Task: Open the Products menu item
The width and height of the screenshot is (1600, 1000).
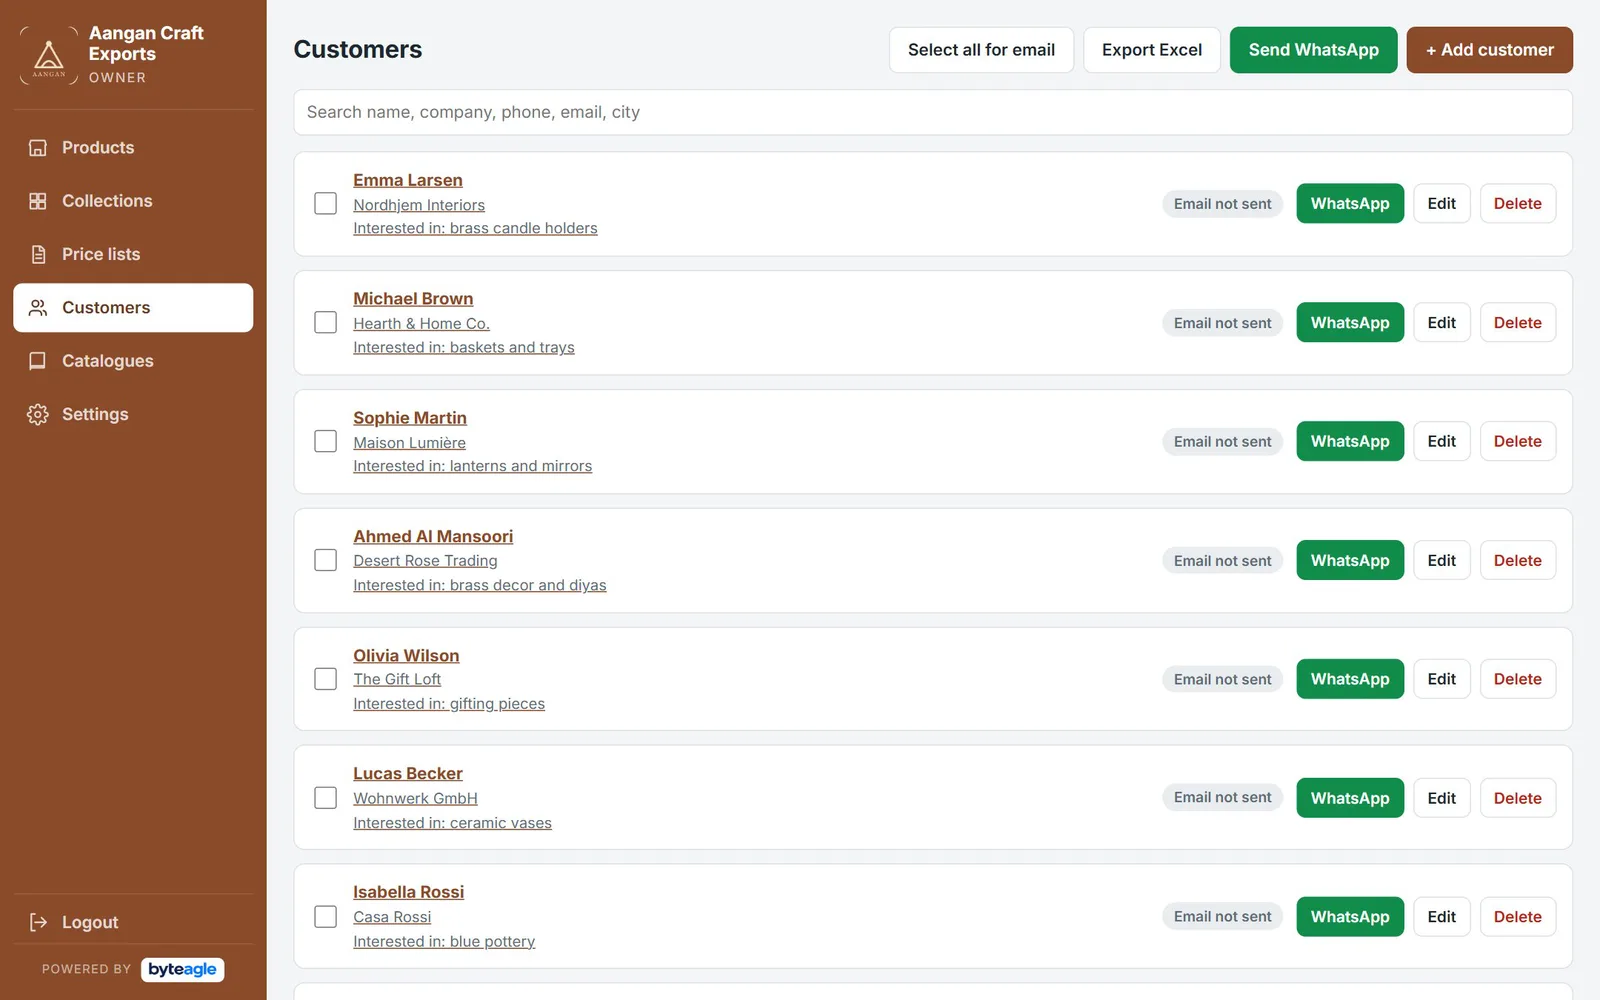Action: point(133,148)
